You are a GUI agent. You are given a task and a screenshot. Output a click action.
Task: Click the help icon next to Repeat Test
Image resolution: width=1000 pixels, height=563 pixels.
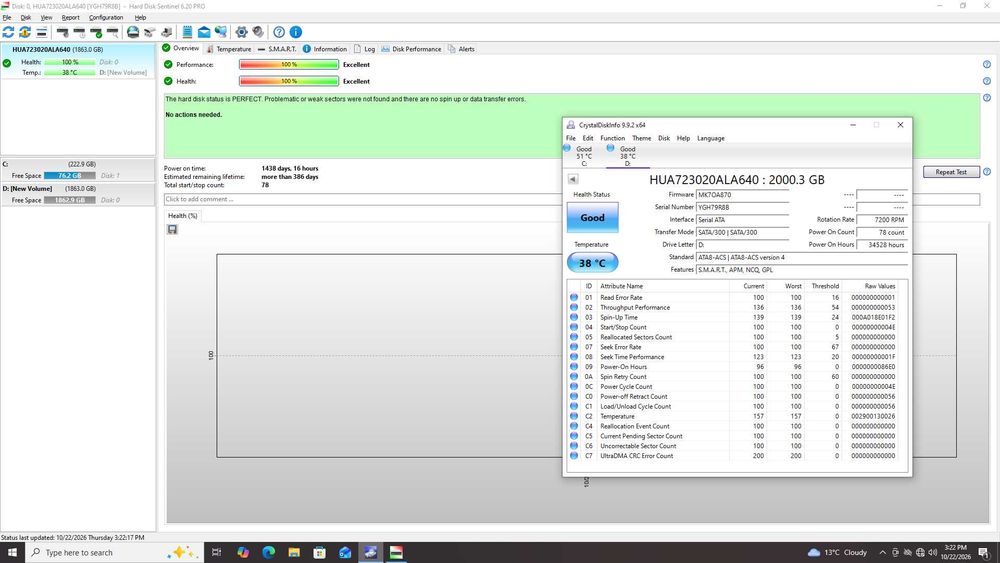coord(987,172)
